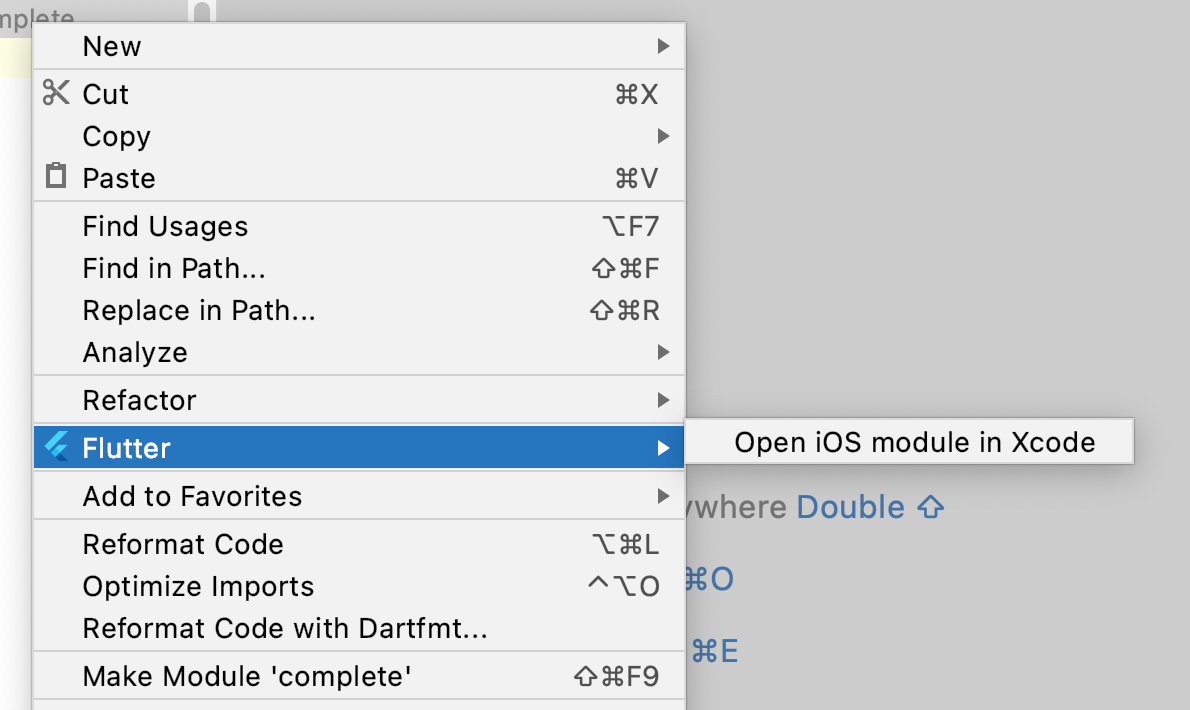The height and width of the screenshot is (710, 1190).
Task: Expand Add to Favorites submenu arrow
Action: (663, 496)
